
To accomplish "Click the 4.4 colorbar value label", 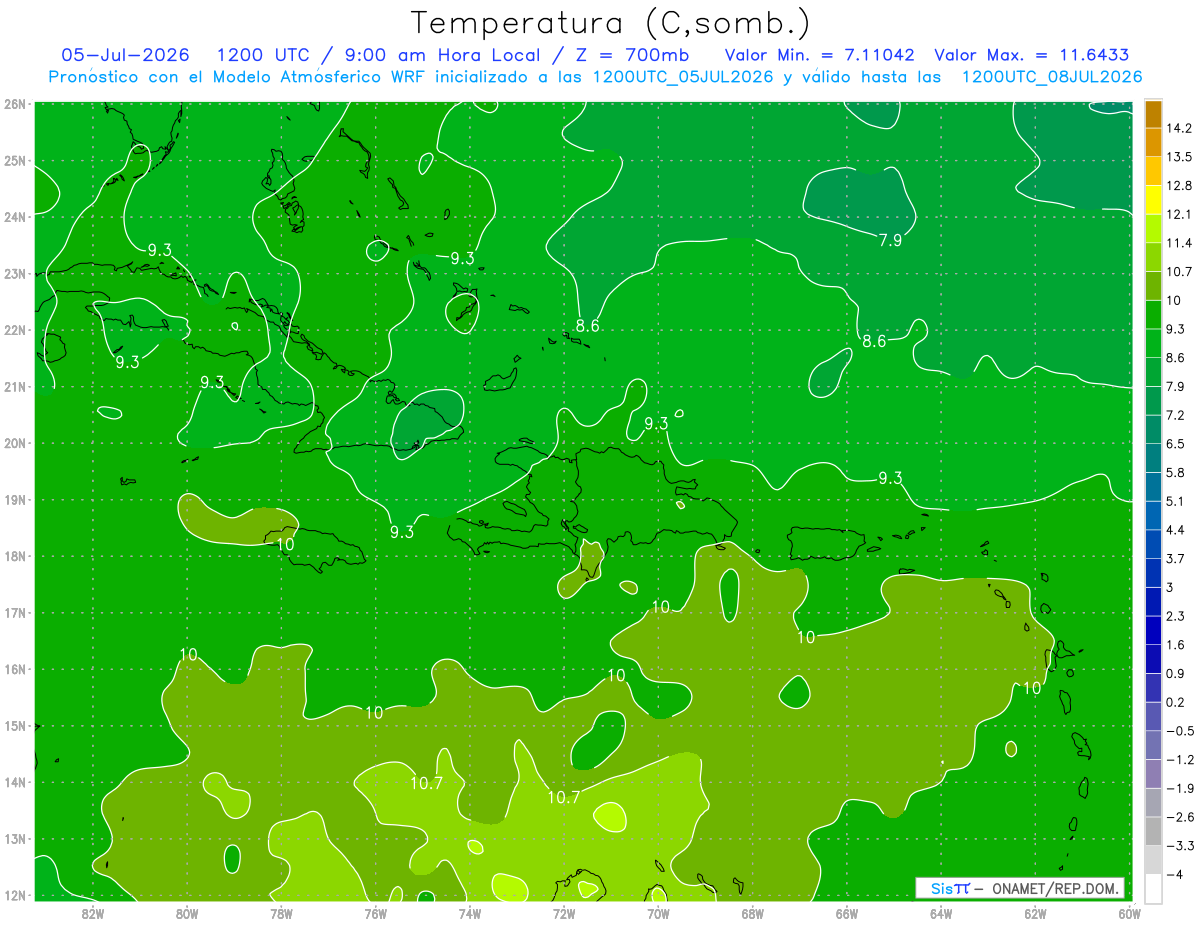I will (x=1176, y=530).
